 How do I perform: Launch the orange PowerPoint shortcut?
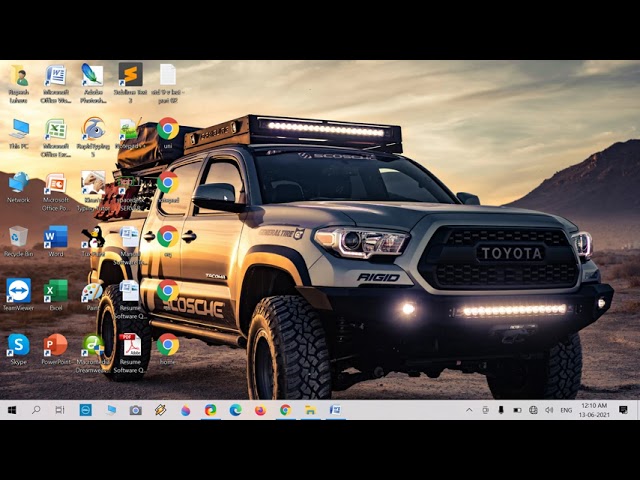pos(56,344)
